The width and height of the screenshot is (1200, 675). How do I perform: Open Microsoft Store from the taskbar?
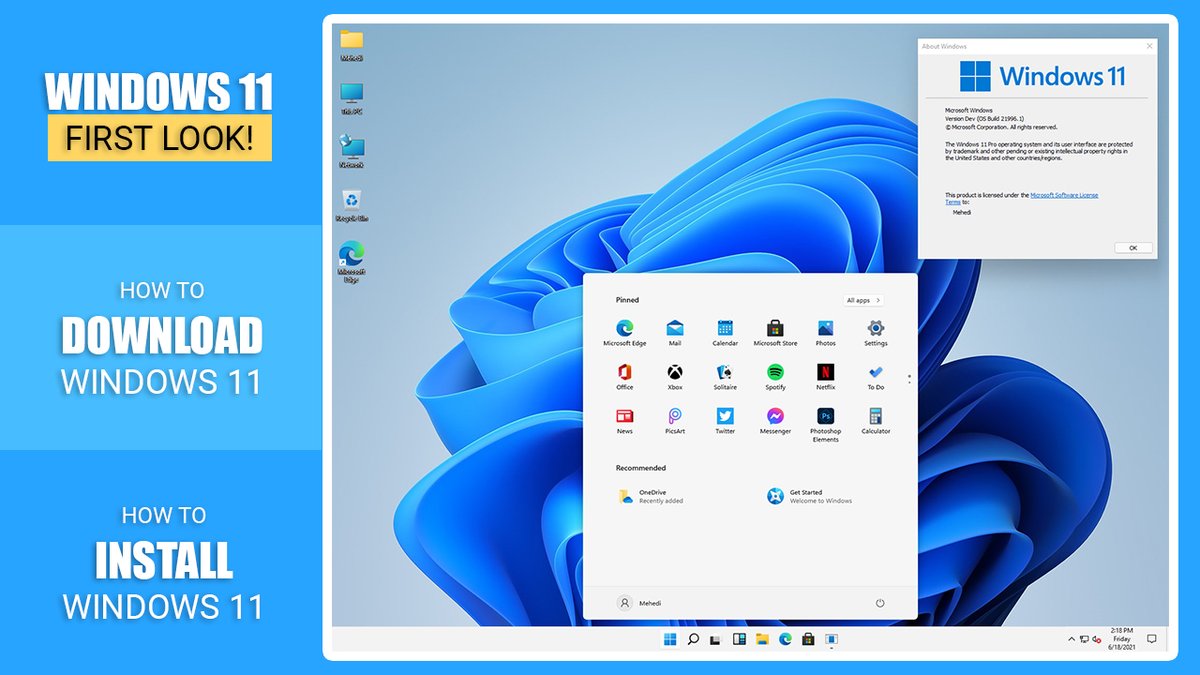click(x=808, y=639)
